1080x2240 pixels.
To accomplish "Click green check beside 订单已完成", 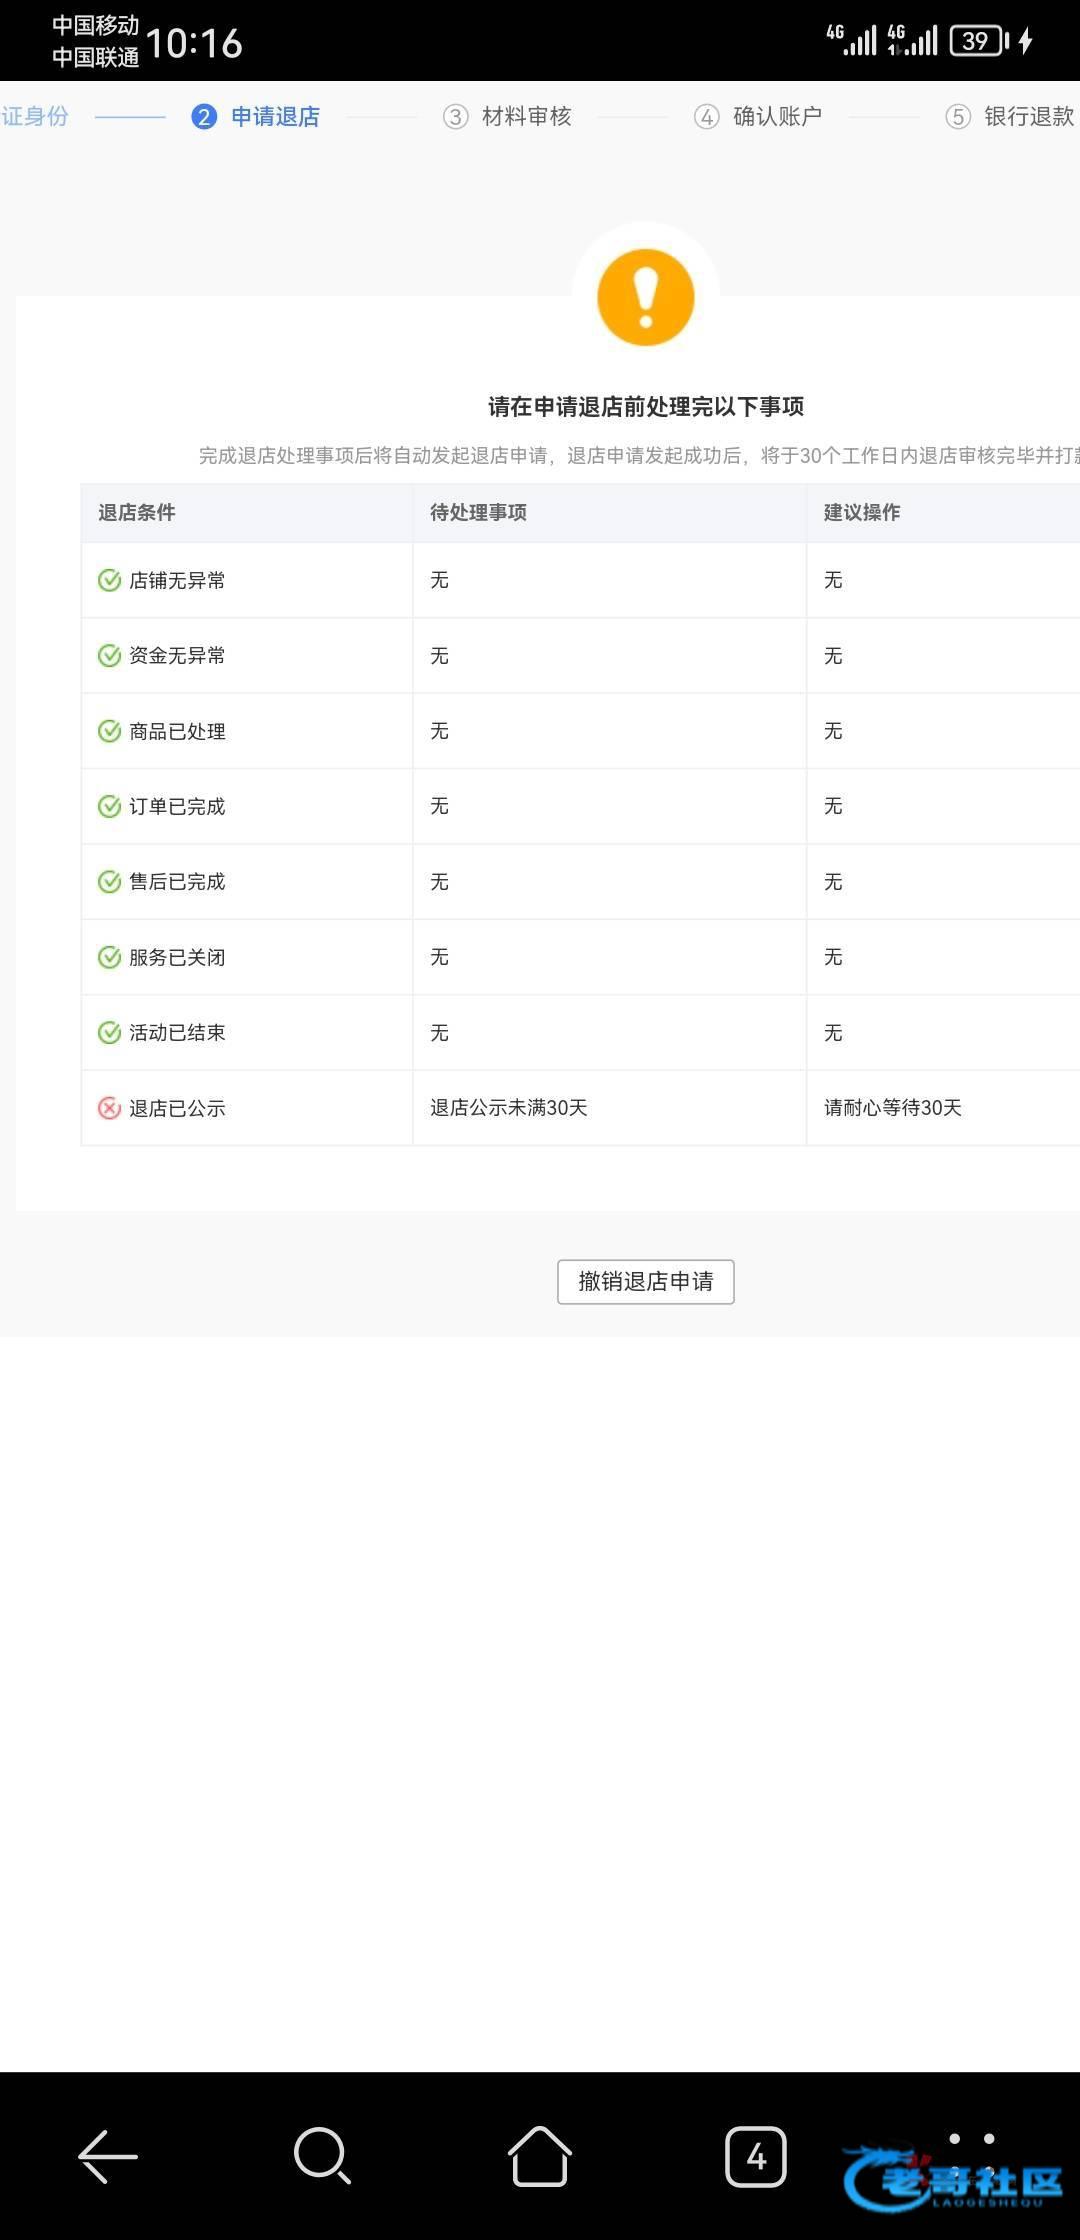I will (x=109, y=806).
